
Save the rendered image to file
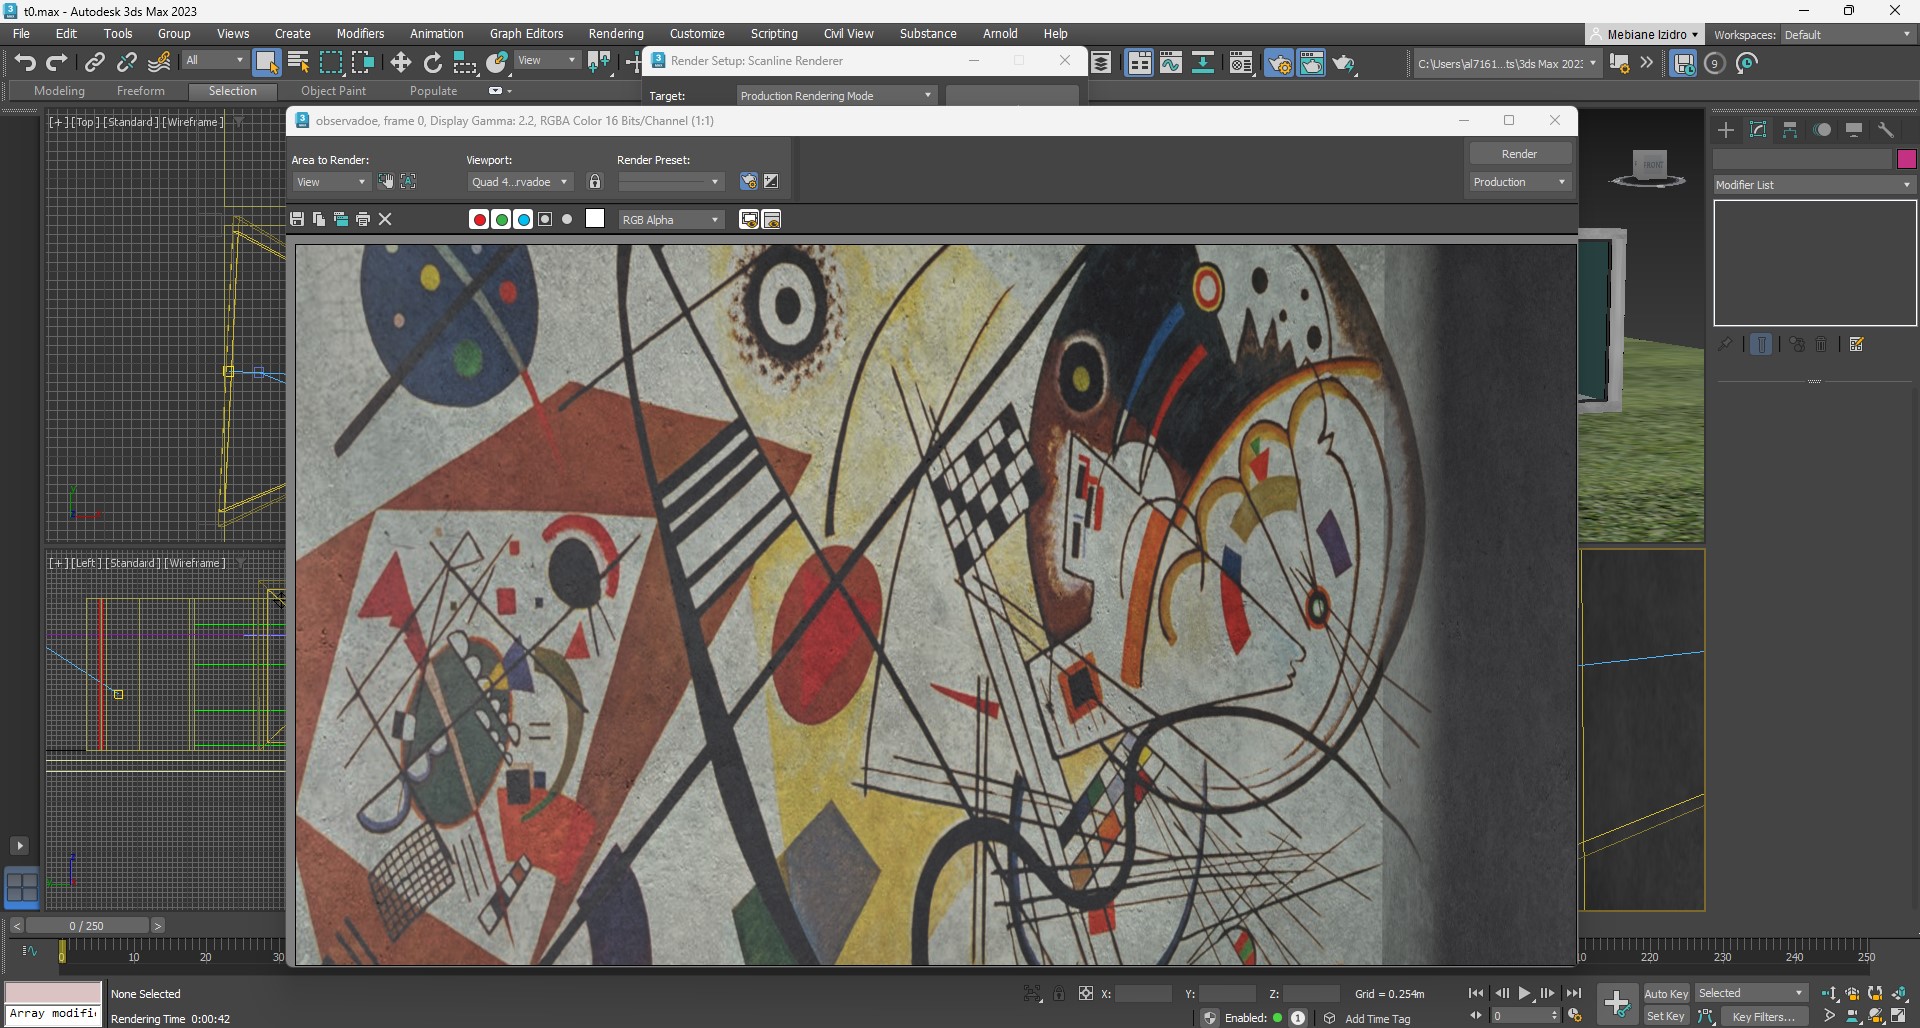click(297, 219)
